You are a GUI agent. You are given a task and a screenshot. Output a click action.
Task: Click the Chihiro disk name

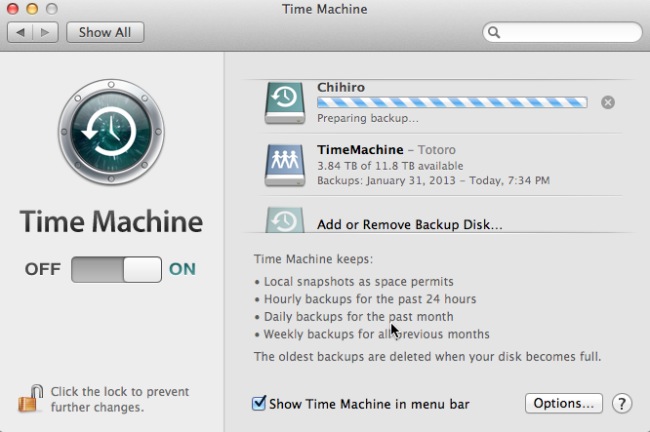click(341, 87)
